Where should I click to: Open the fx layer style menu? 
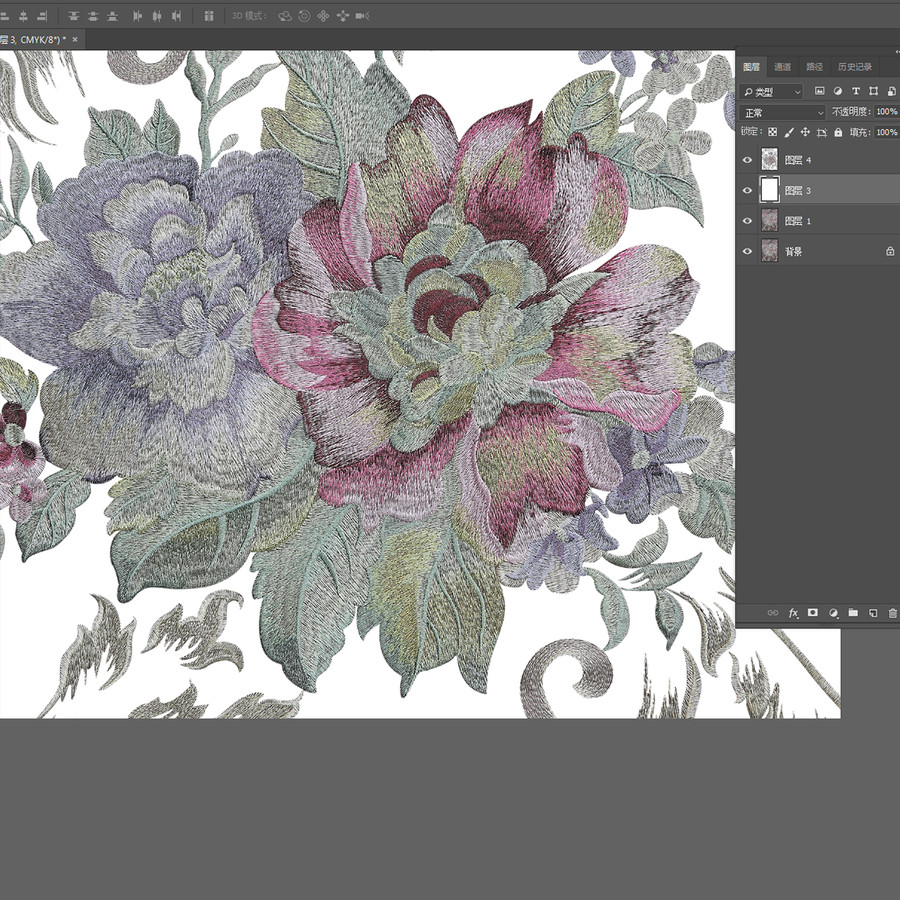(x=793, y=613)
